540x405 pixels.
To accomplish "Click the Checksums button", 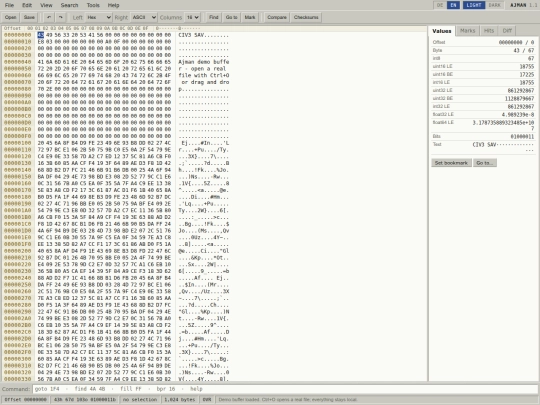I will pos(306,17).
